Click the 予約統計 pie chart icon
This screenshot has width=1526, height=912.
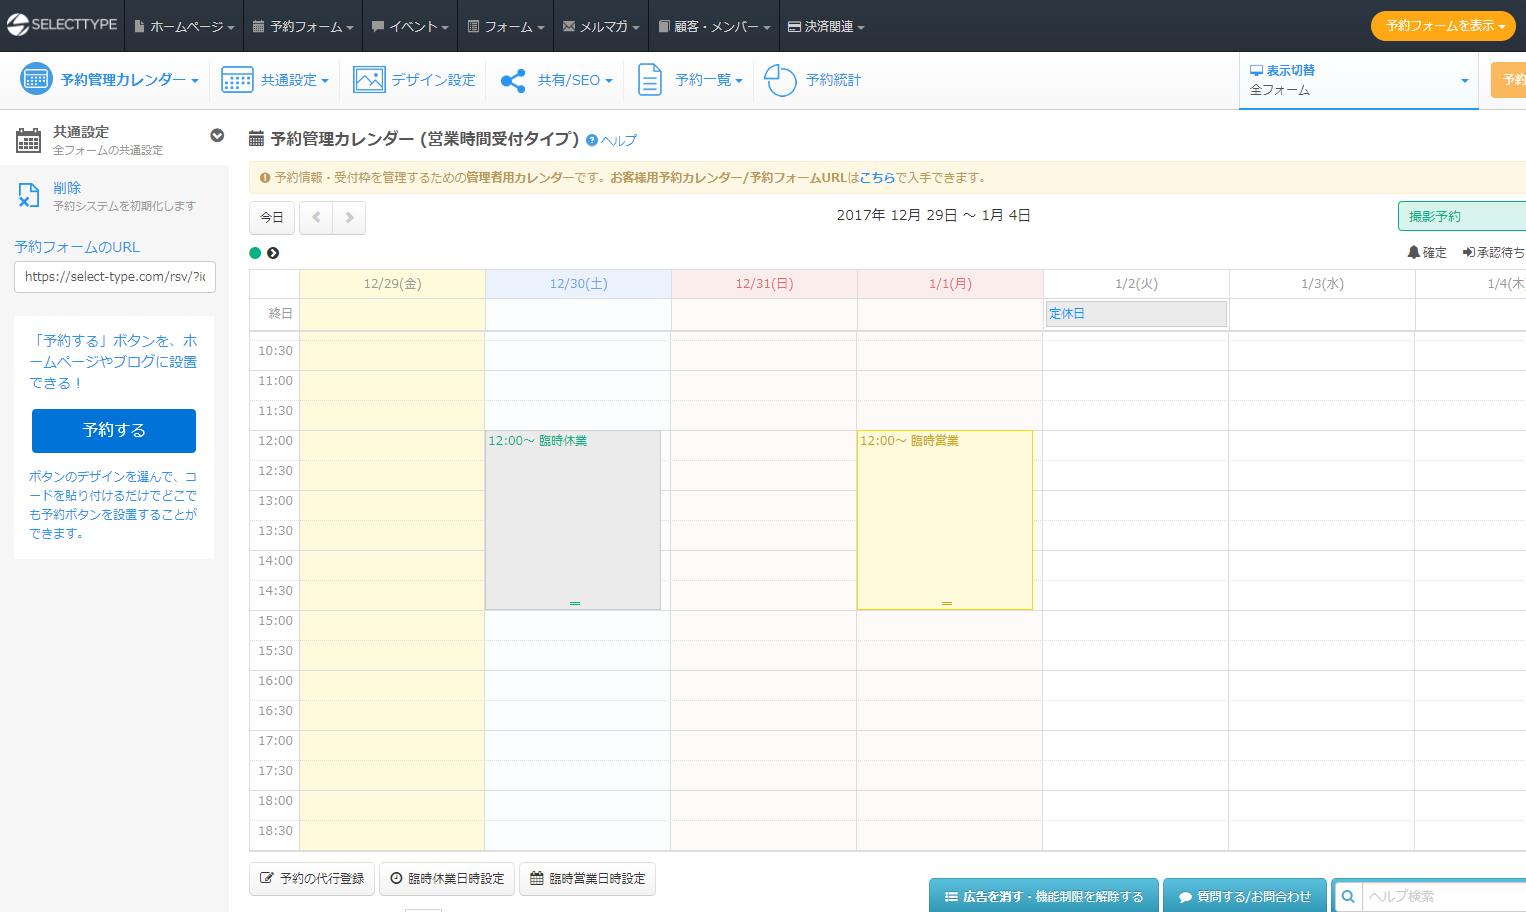click(x=780, y=80)
